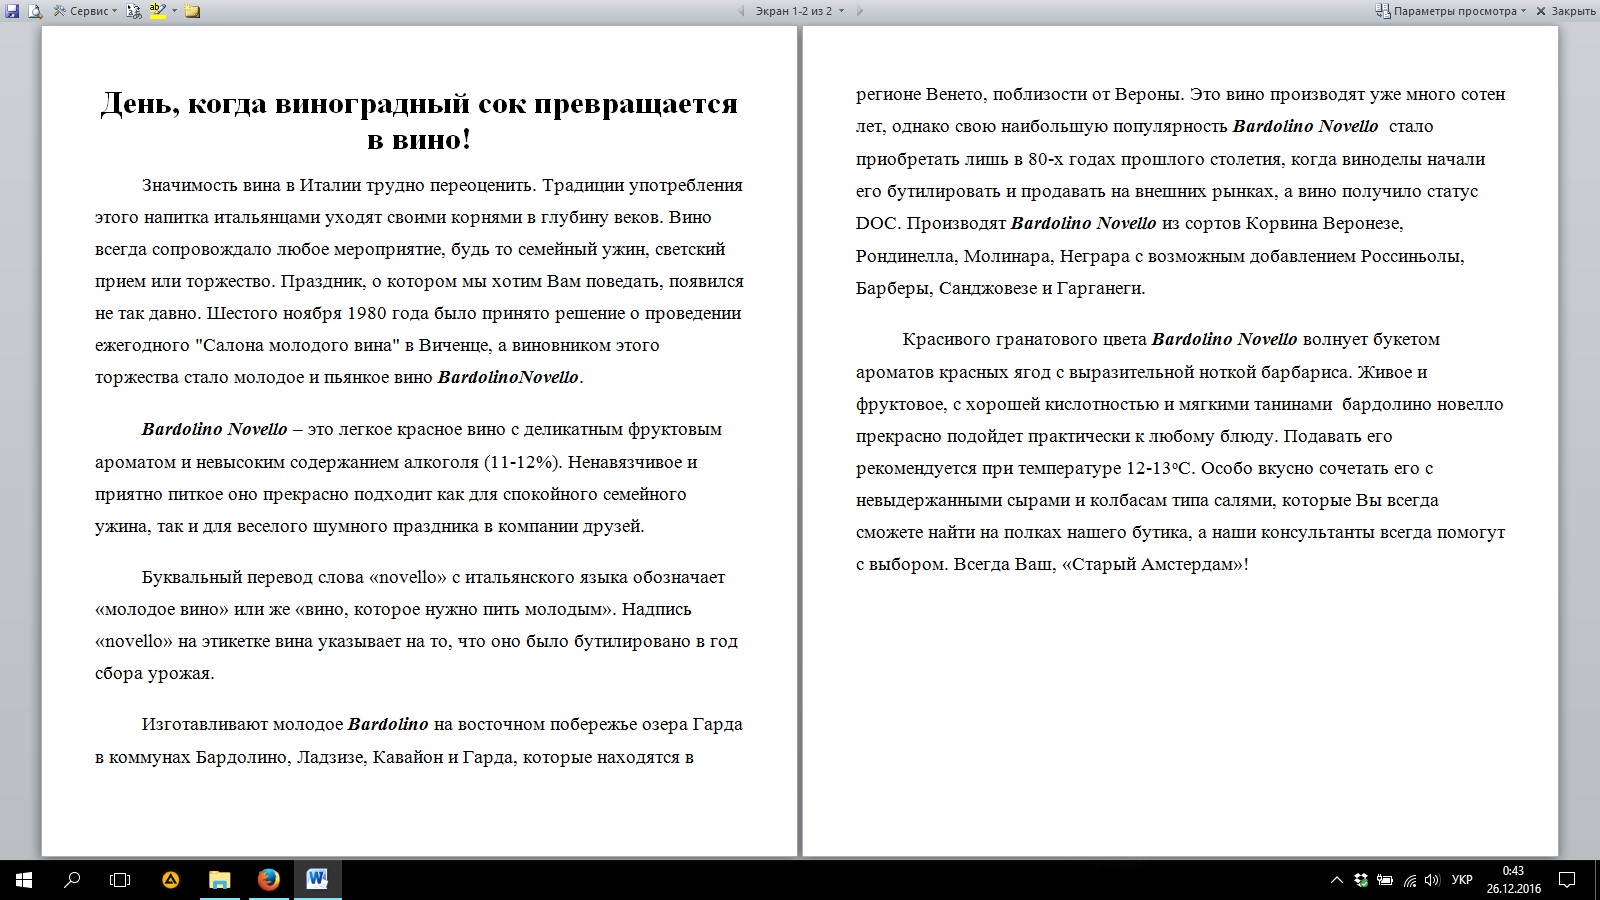Click the text "DOC. Производят" on the right page

point(931,223)
